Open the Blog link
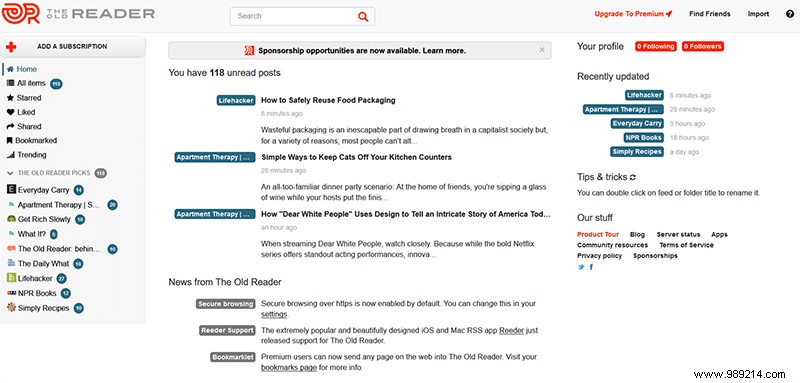Image resolution: width=800 pixels, height=383 pixels. tap(637, 235)
